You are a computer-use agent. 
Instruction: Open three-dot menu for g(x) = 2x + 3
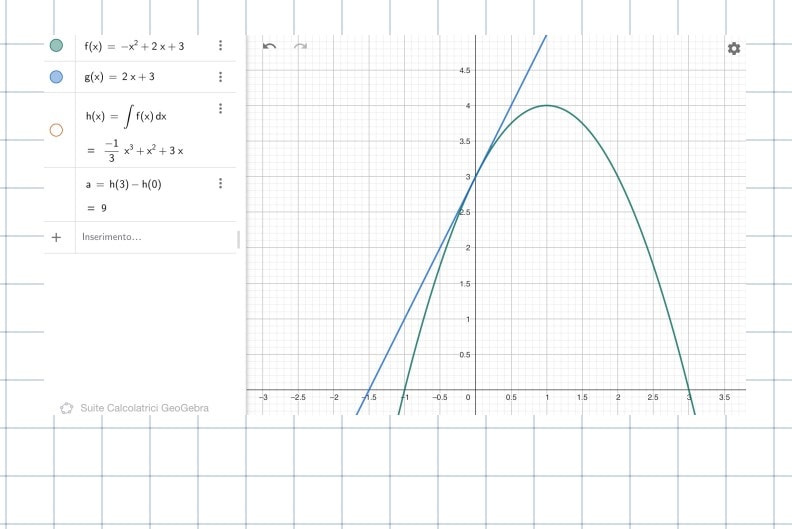220,77
